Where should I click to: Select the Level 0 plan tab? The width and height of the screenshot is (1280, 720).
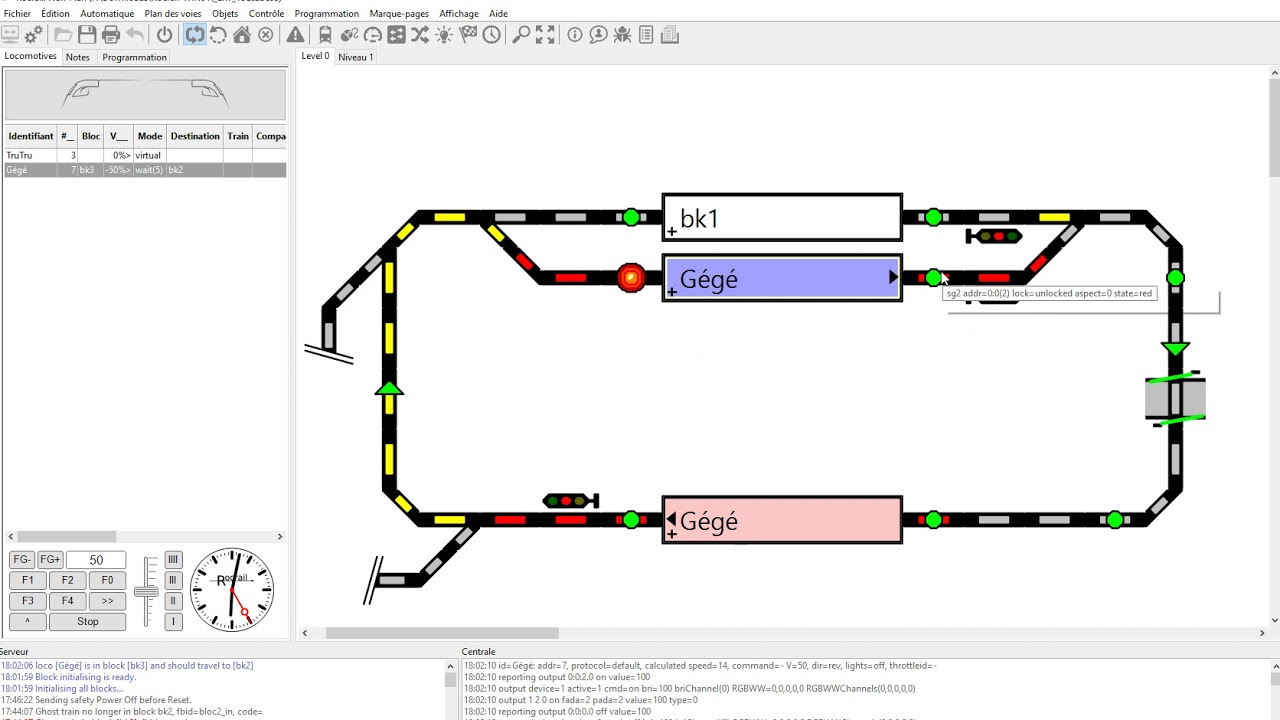[x=316, y=56]
